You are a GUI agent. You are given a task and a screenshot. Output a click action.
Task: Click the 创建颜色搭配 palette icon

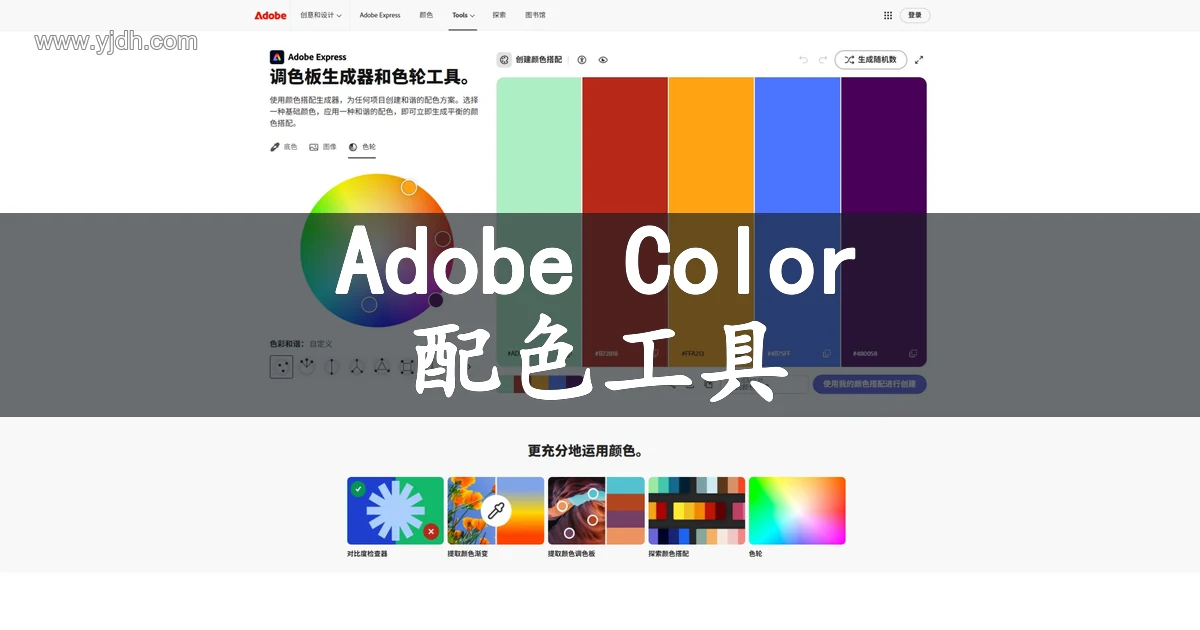tap(504, 60)
